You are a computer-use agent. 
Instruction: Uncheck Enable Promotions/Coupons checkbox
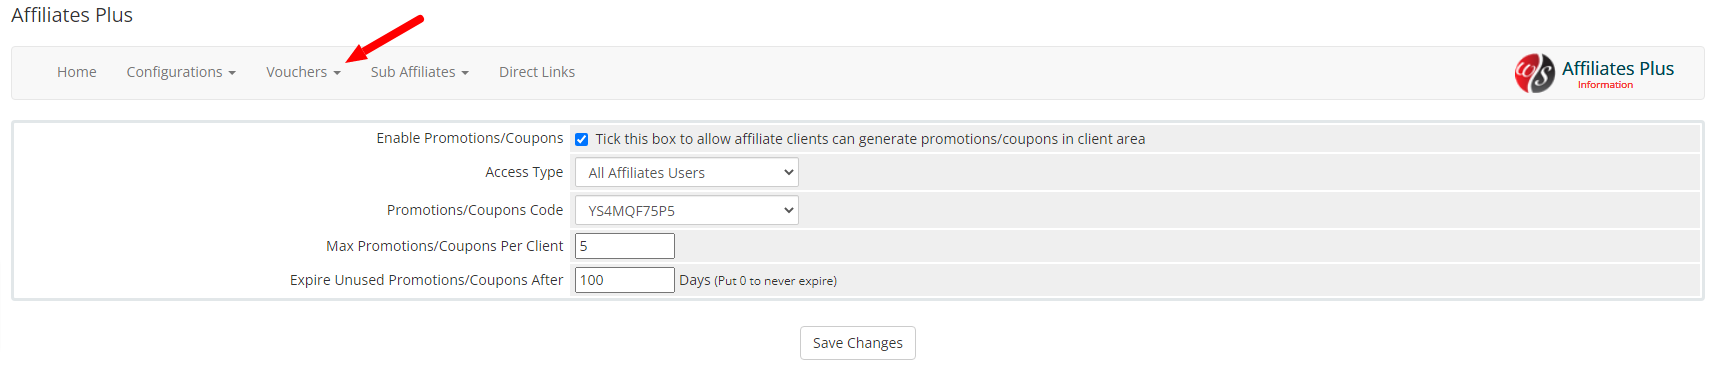(581, 139)
